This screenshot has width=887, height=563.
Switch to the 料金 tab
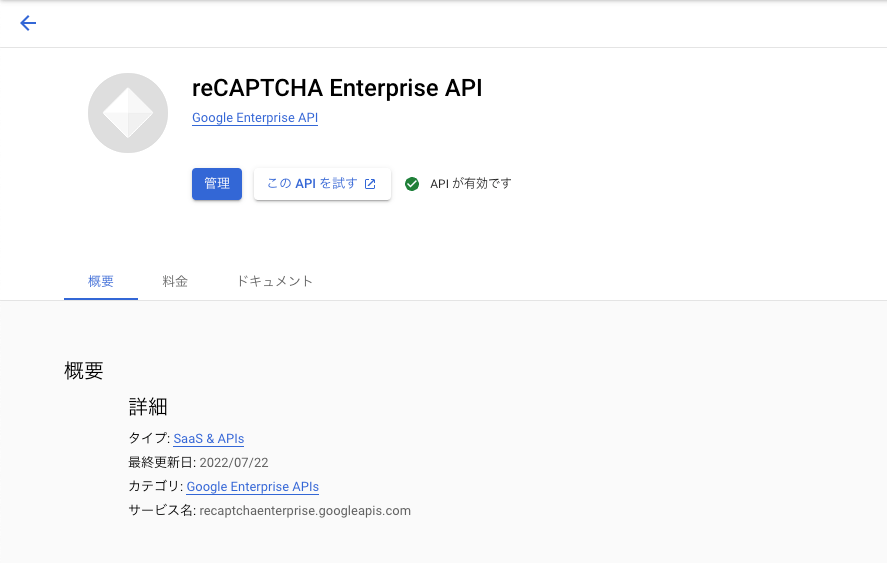pyautogui.click(x=175, y=281)
